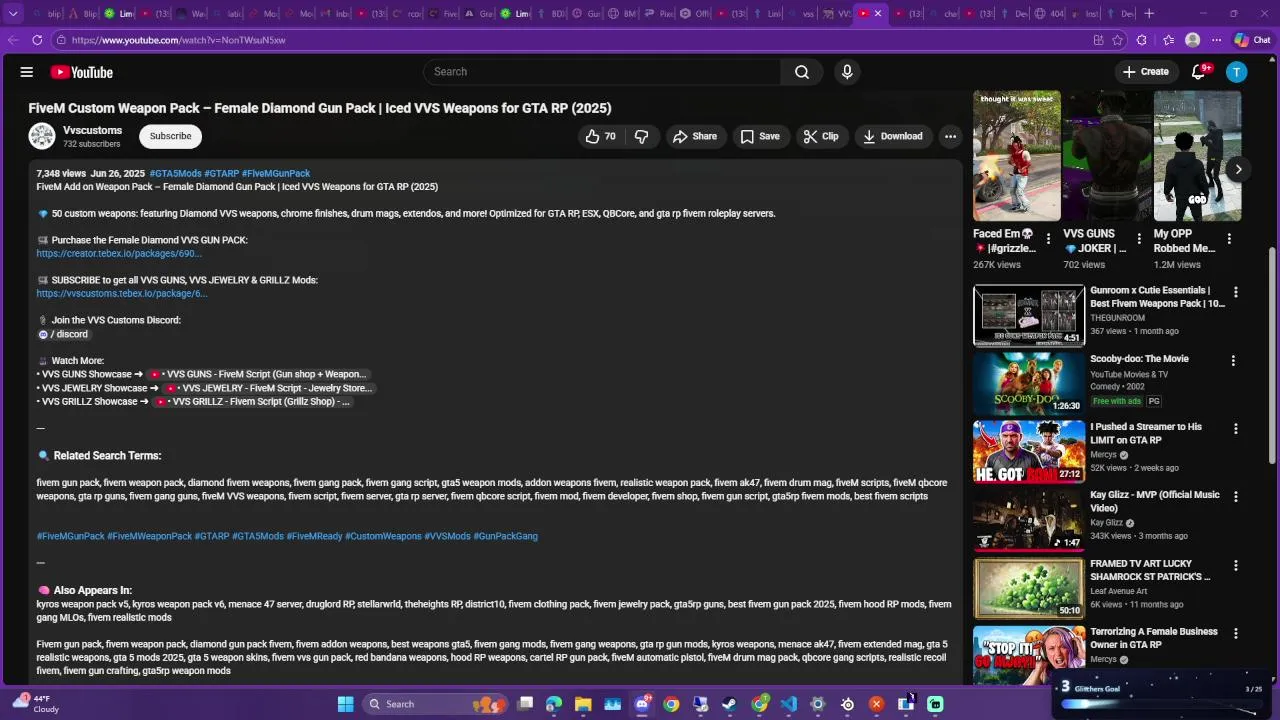
Task: Open the weather widget showing Cloudy
Action: 35,704
